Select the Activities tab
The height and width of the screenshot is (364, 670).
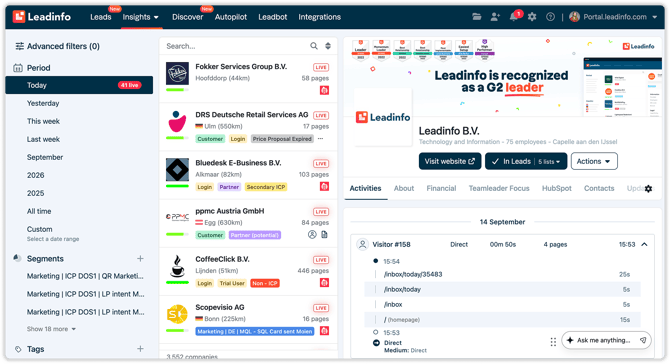tap(365, 188)
